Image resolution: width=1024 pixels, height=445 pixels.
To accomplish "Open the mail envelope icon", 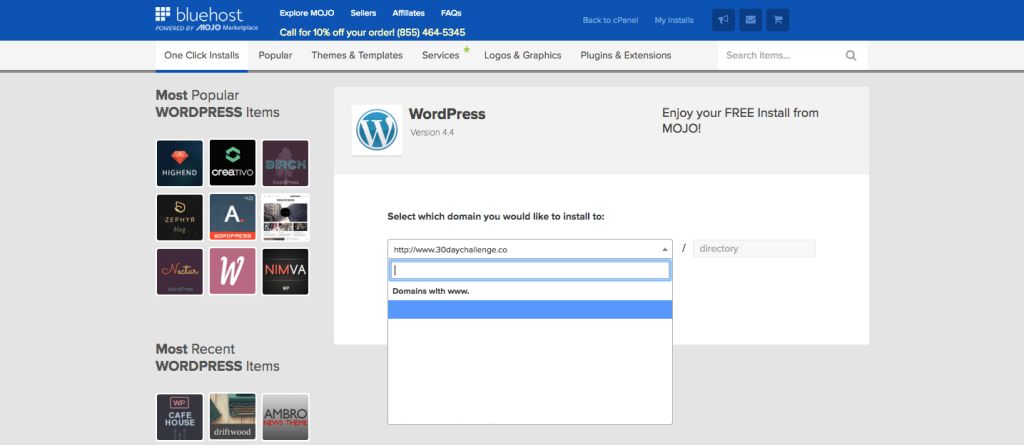I will [750, 20].
